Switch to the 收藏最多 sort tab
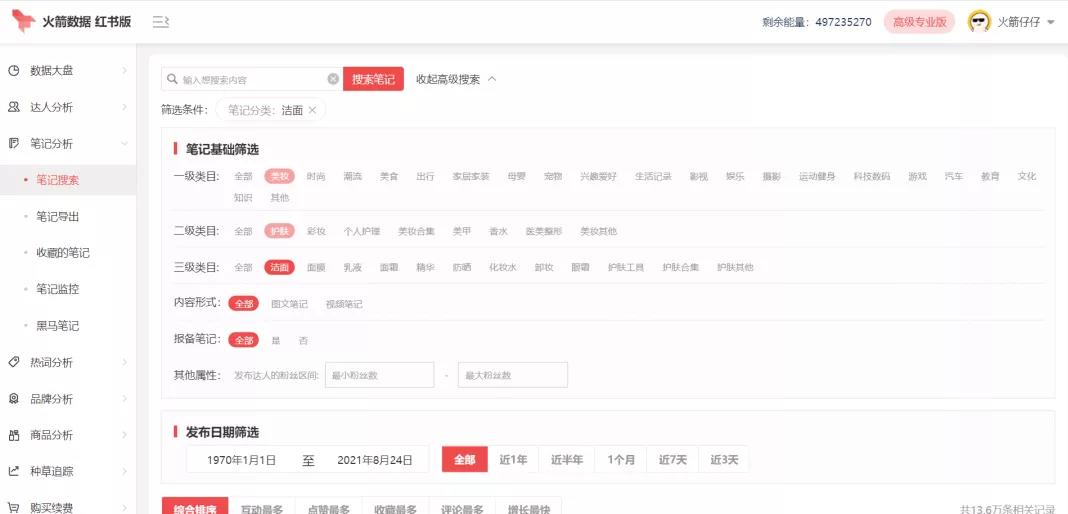The width and height of the screenshot is (1068, 514). (x=395, y=508)
